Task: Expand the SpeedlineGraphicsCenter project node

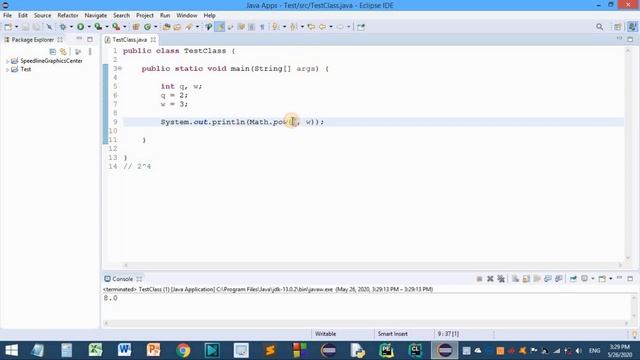Action: pos(7,61)
